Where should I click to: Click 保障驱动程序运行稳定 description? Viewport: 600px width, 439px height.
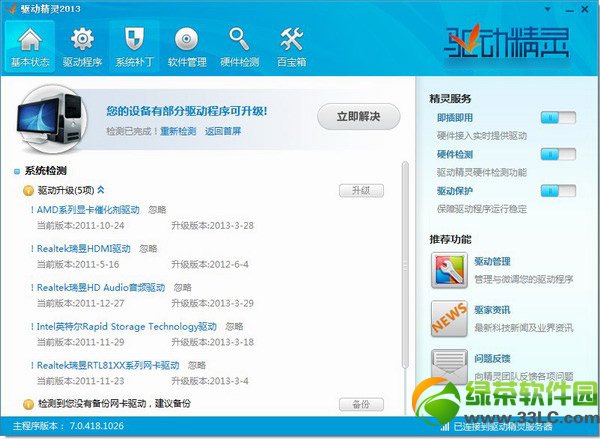482,209
